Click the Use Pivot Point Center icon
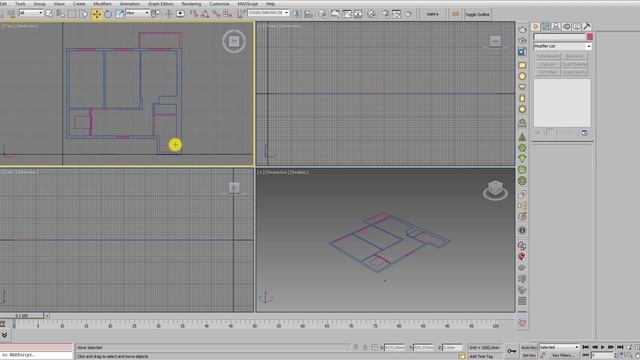Screen dimensions: 640x360 (x=155, y=14)
